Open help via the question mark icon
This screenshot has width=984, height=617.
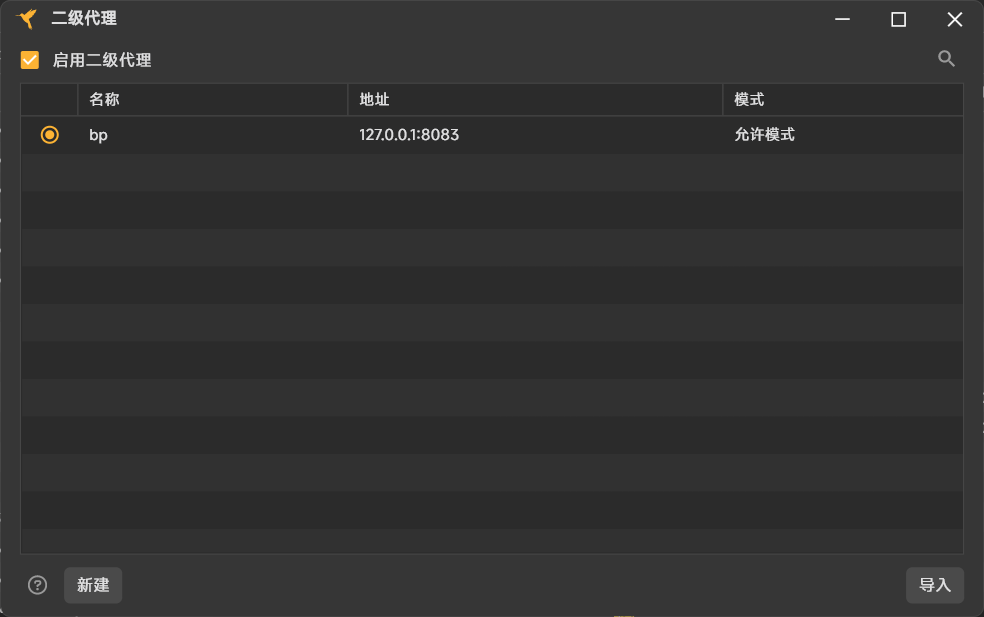38,585
